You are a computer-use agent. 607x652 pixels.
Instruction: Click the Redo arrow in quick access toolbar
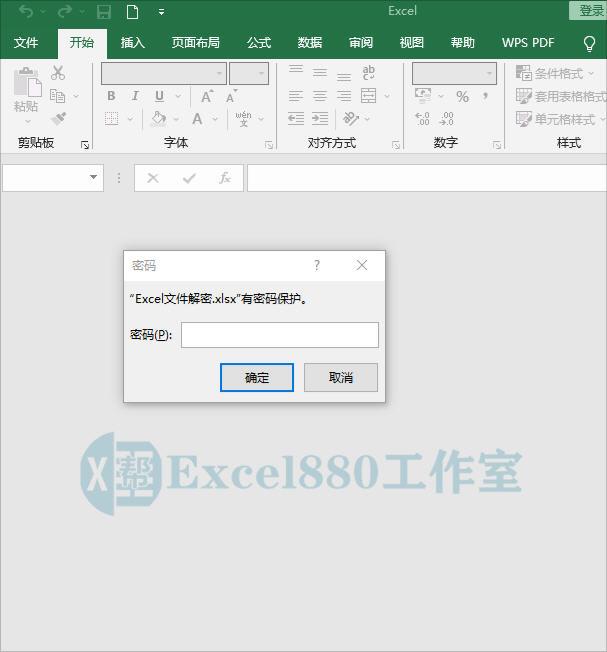pyautogui.click(x=64, y=12)
